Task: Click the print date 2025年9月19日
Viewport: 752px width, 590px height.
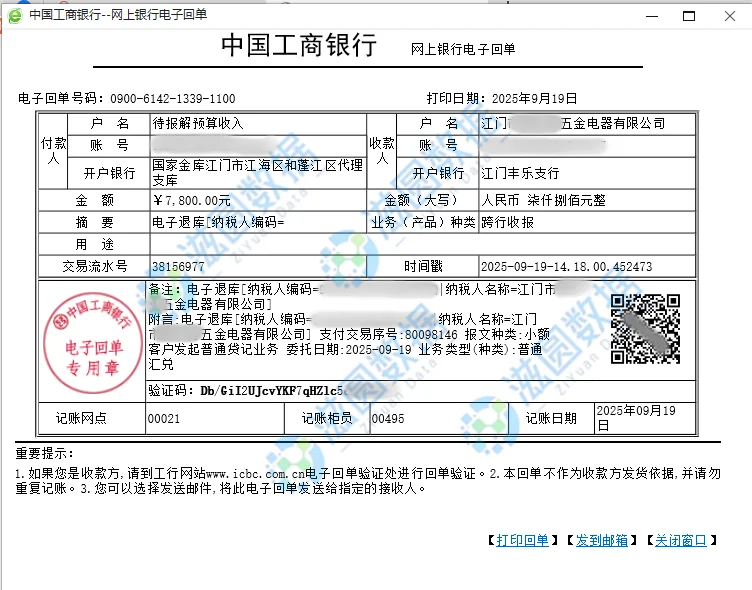Action: point(534,98)
